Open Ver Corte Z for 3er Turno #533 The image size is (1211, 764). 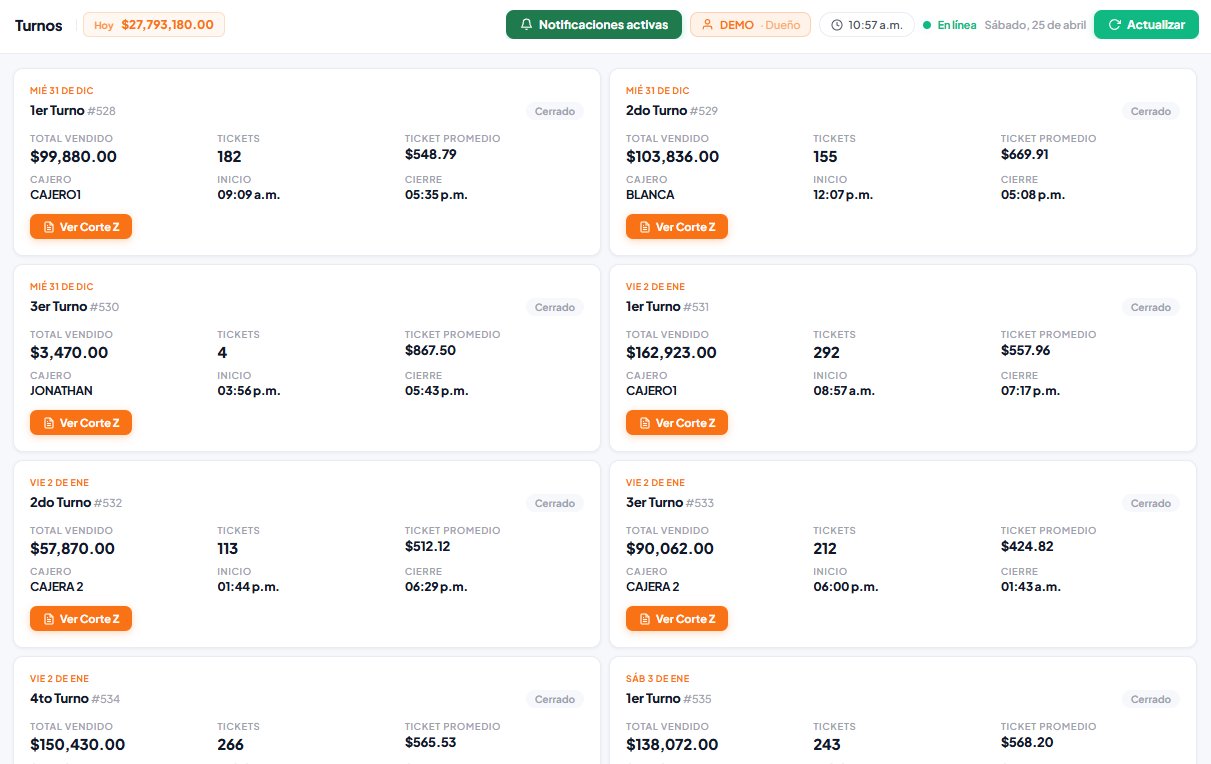pos(677,619)
